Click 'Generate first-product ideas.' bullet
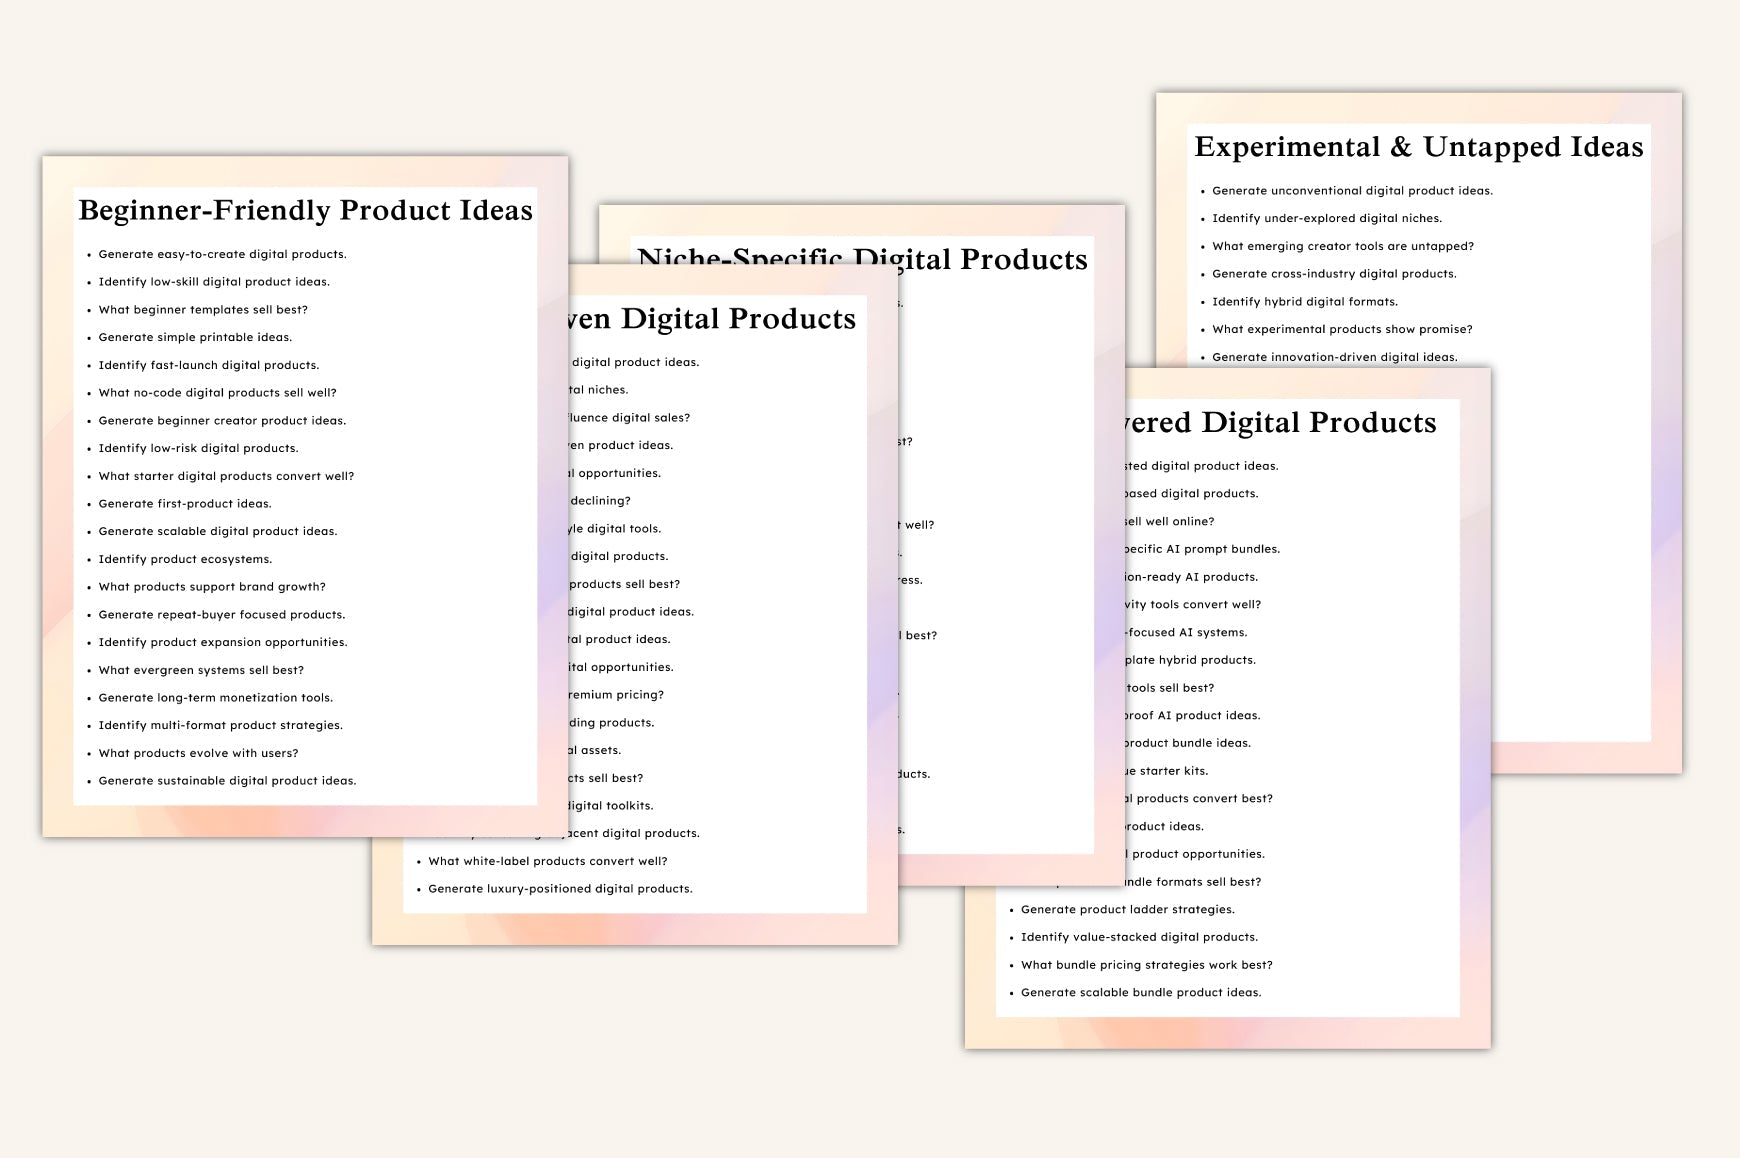 (x=185, y=504)
